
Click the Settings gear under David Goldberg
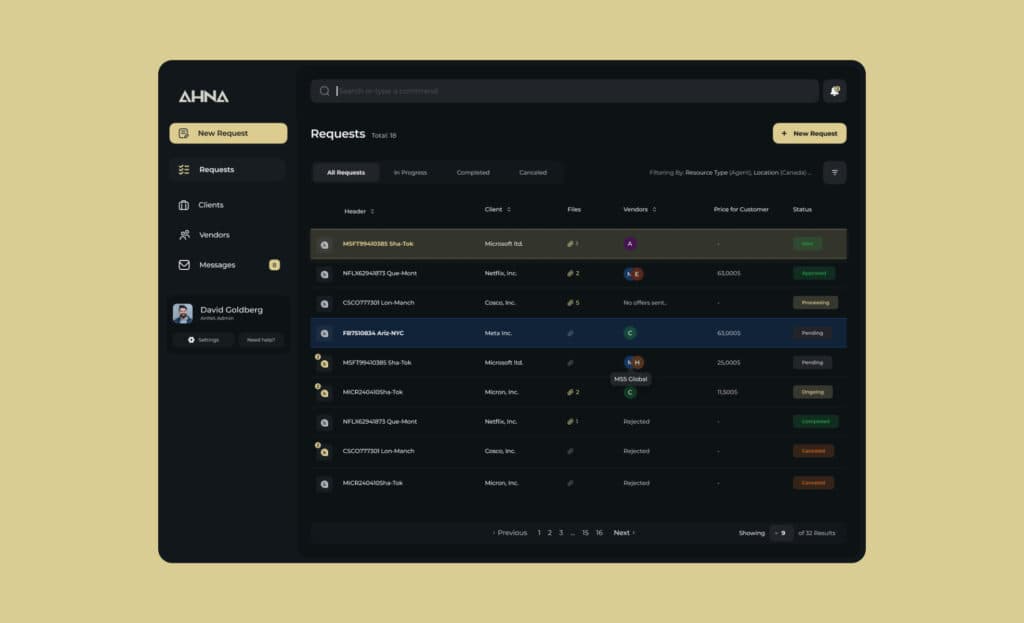click(x=191, y=340)
